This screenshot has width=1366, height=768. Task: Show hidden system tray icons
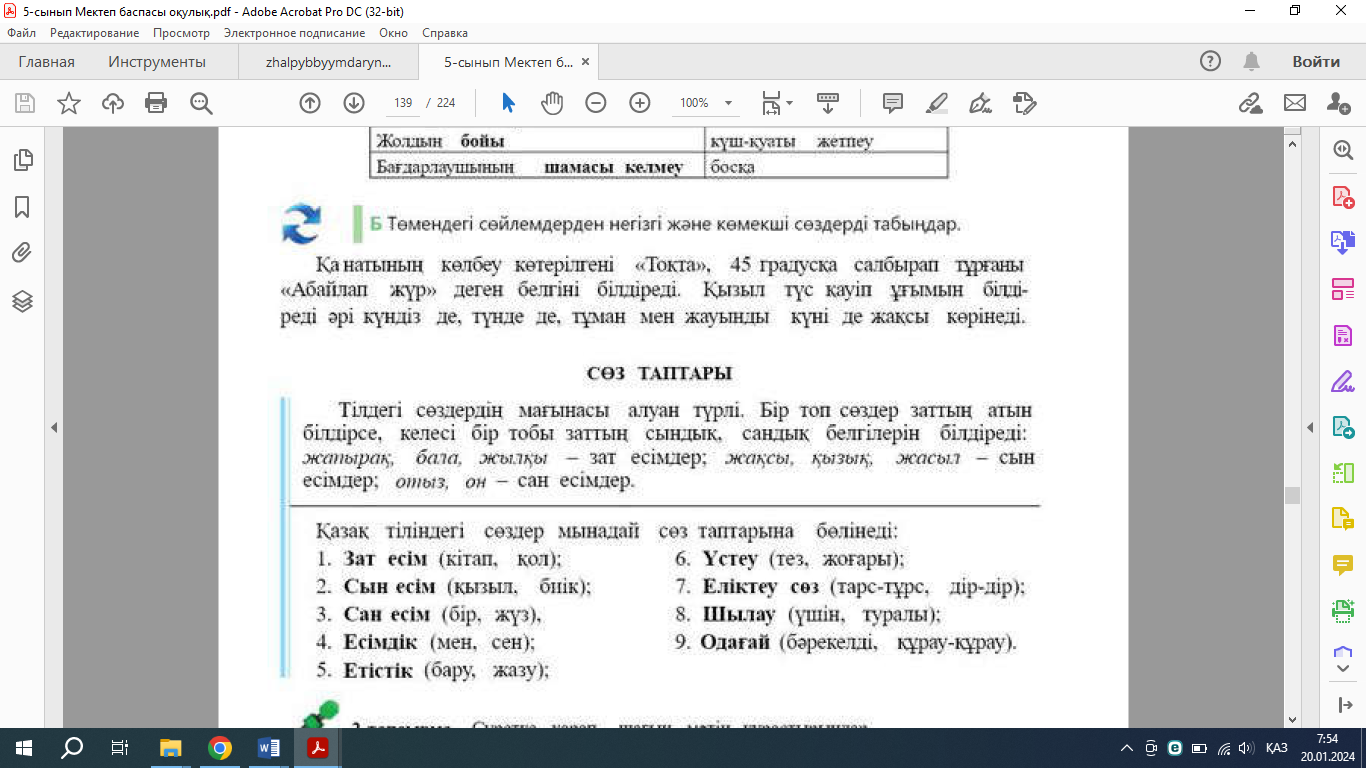(x=1127, y=747)
